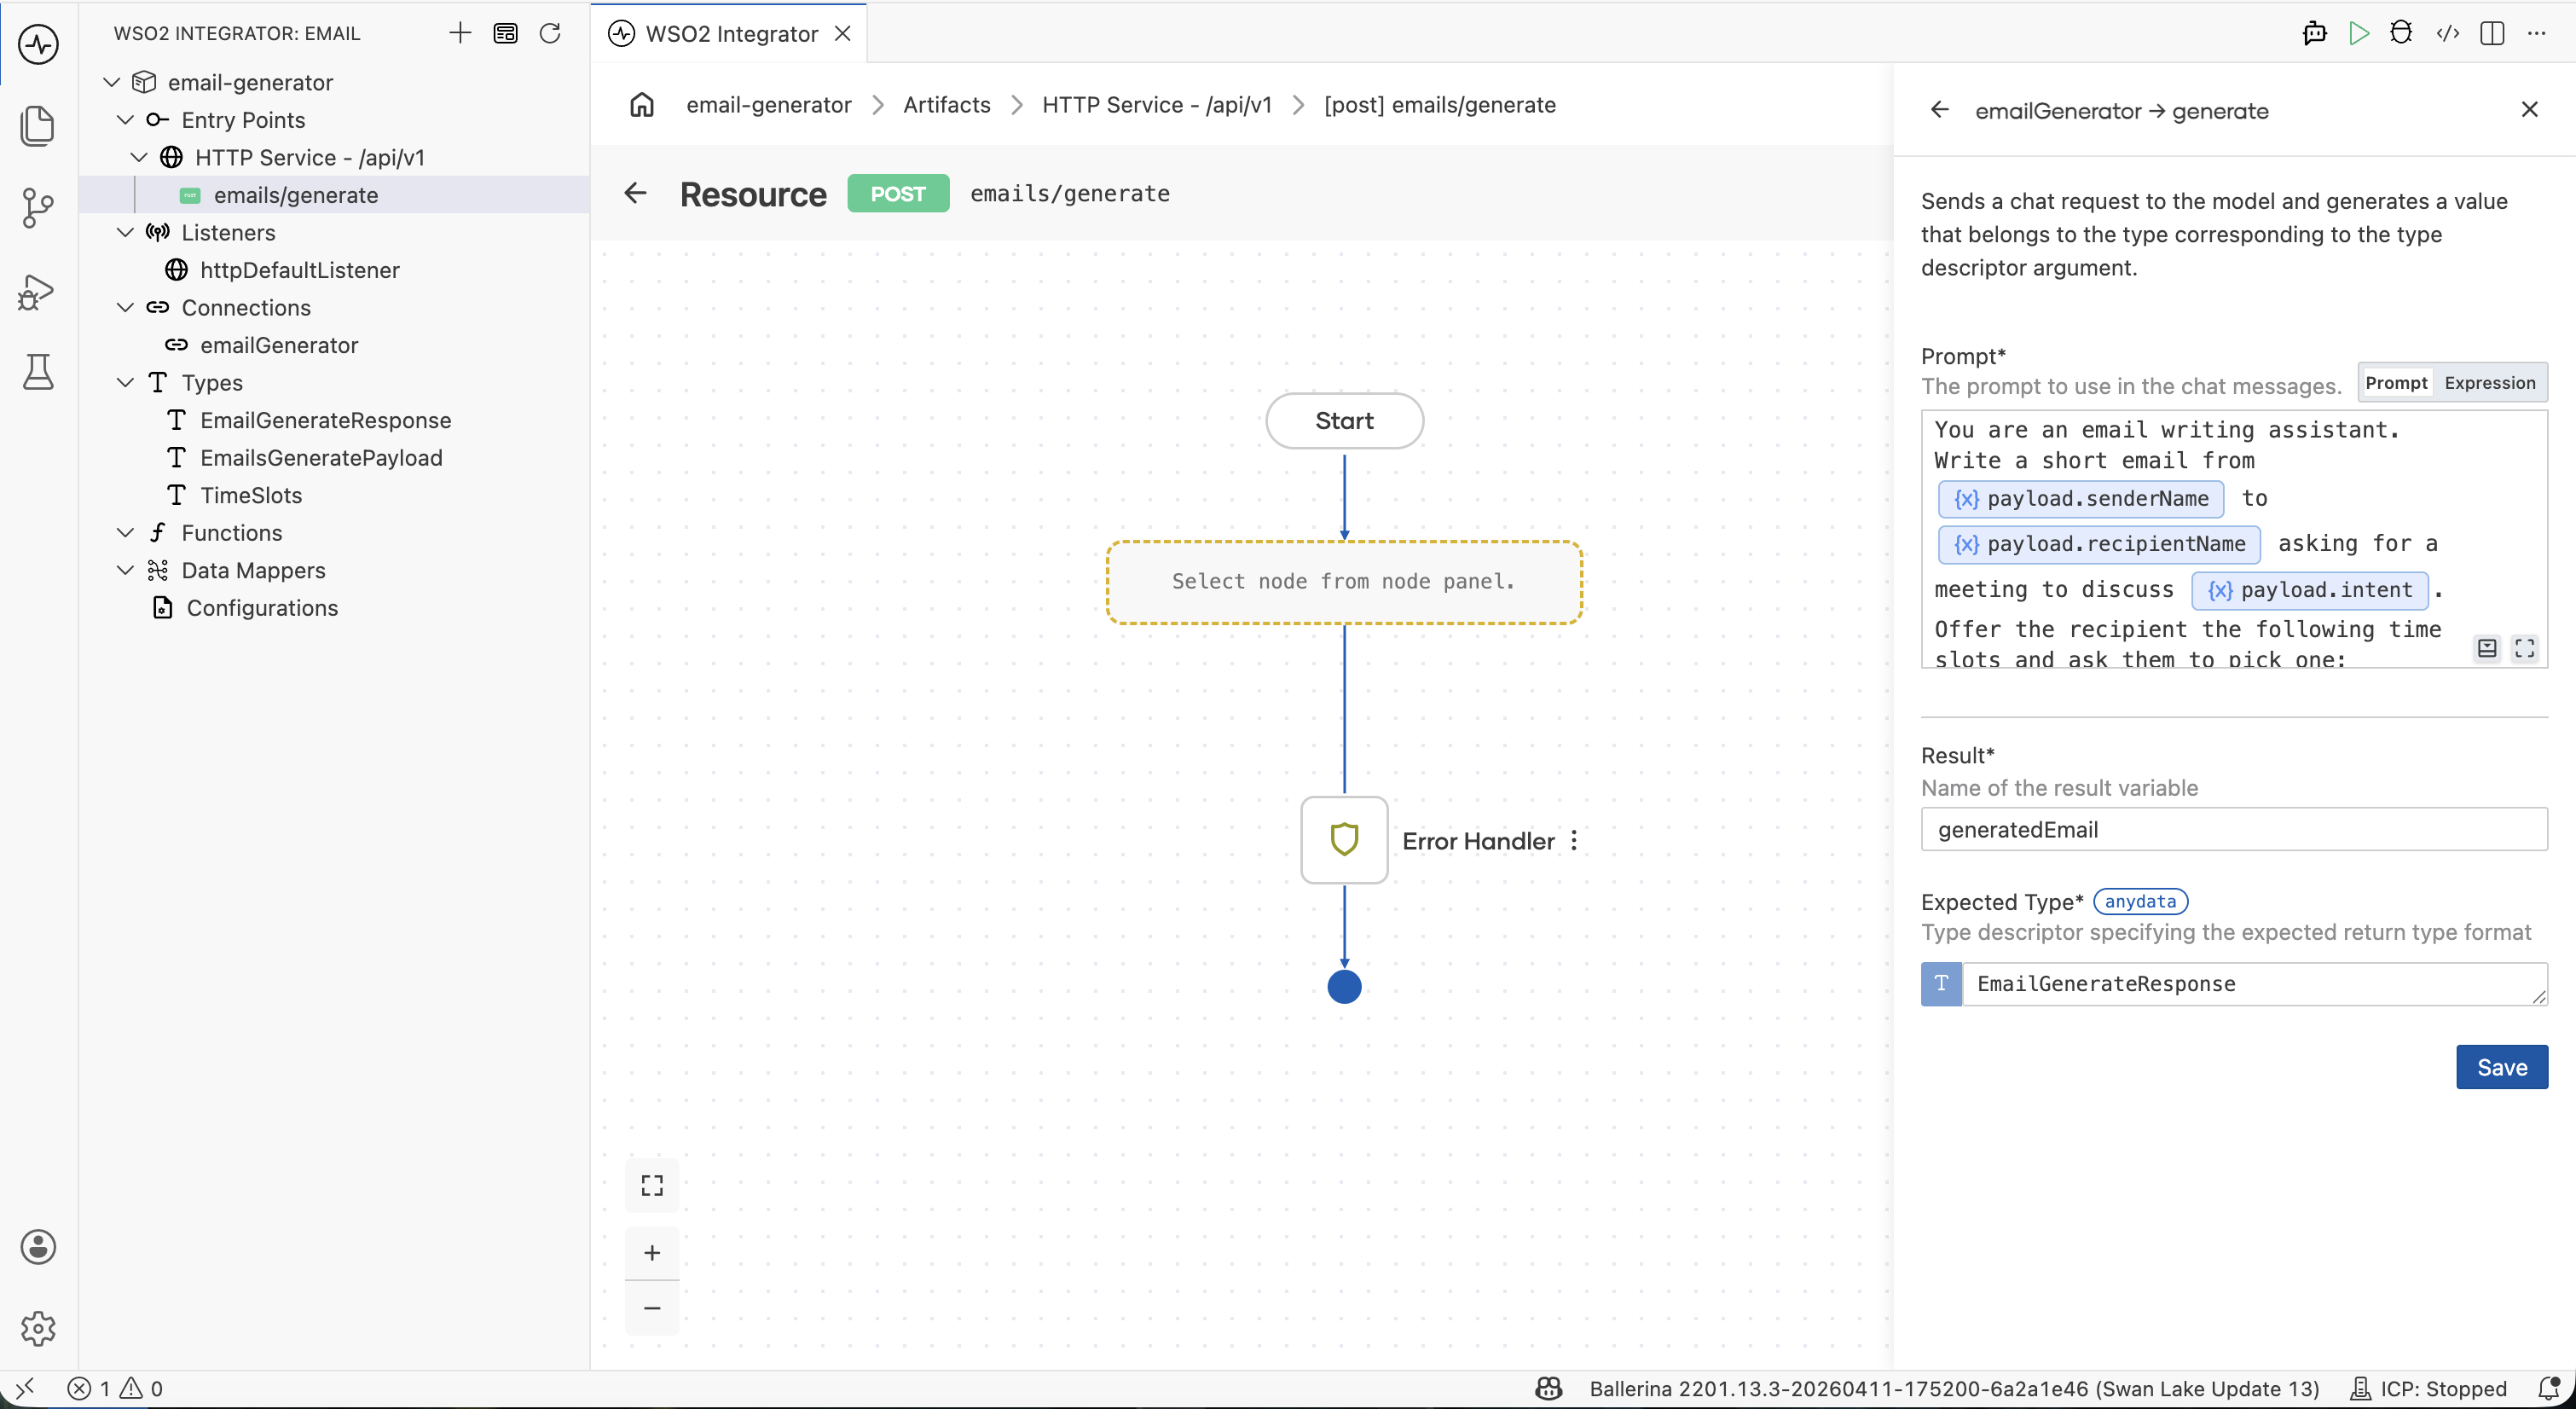Click the Save button

[2501, 1067]
